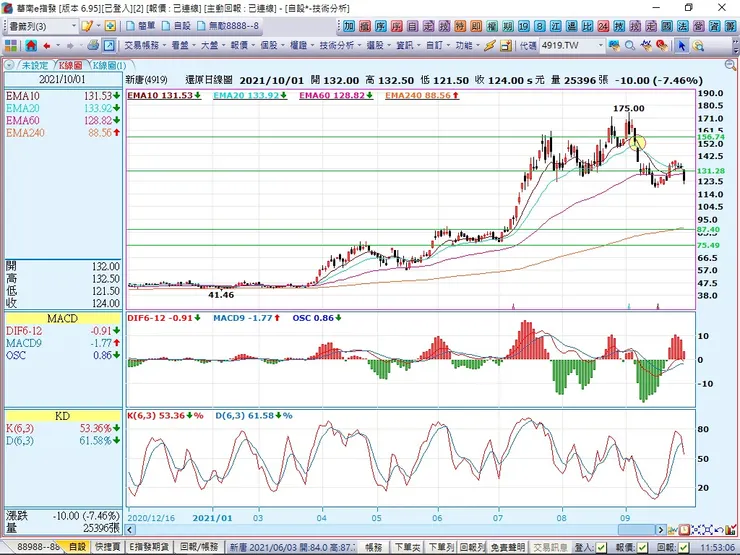Go back with the red left arrow
The image size is (740, 555).
pyautogui.click(x=47, y=46)
